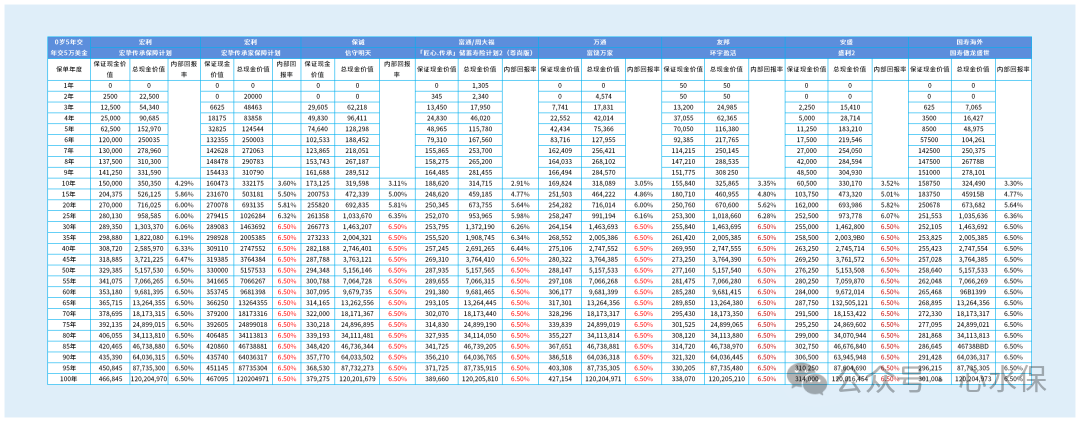
Task: Click the value '104,261'
Action: pyautogui.click(x=974, y=140)
